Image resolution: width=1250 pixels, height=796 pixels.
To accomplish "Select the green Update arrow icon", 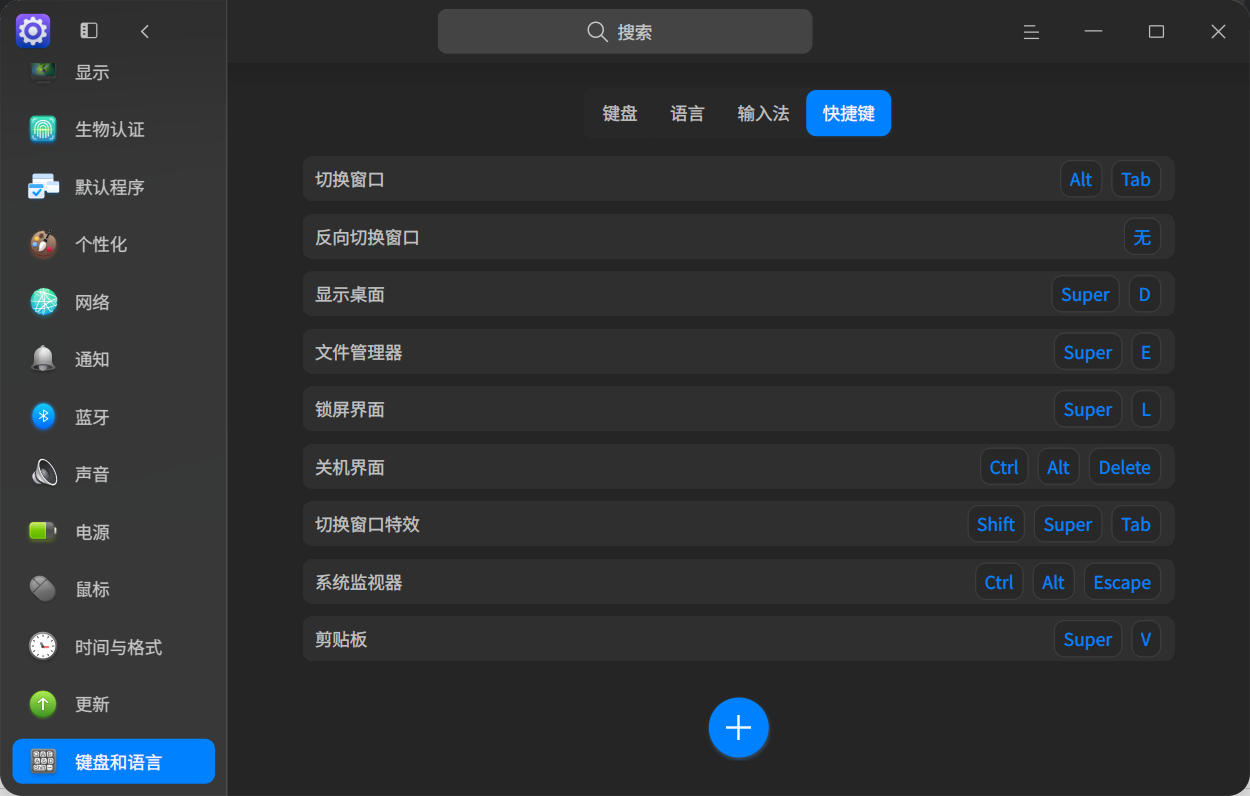I will click(43, 704).
